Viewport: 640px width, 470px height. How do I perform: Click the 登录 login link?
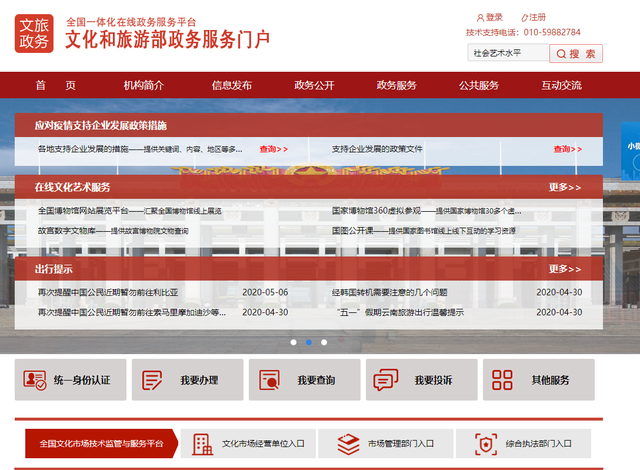(493, 17)
